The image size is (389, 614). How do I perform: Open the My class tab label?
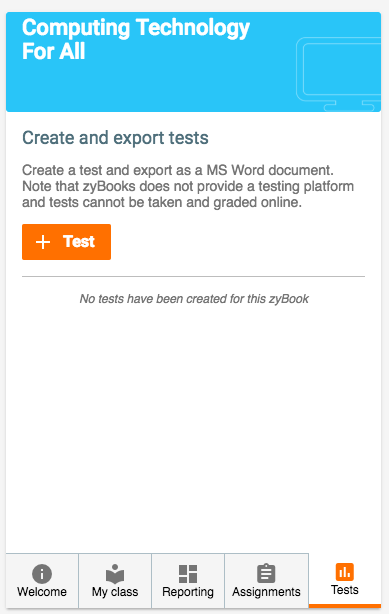click(x=115, y=591)
